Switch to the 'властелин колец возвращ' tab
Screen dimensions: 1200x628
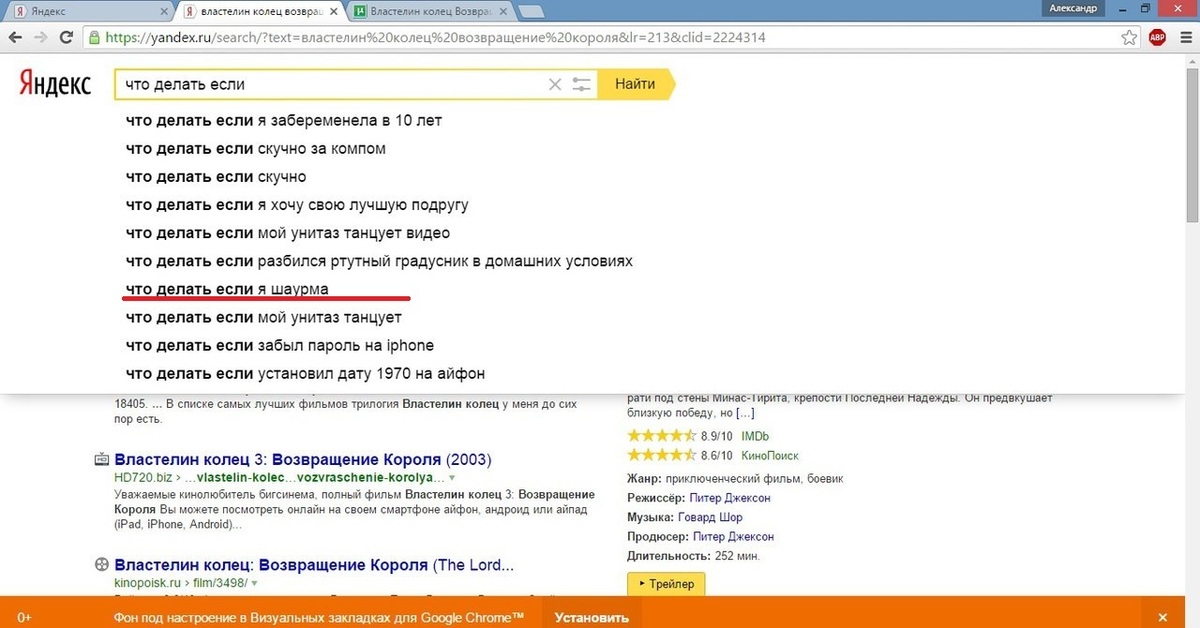(261, 12)
